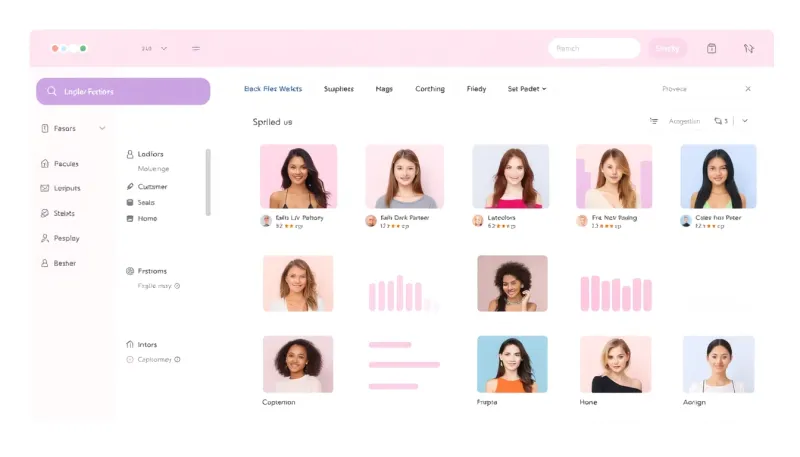
Task: Clear the Provece field with X
Action: (748, 89)
